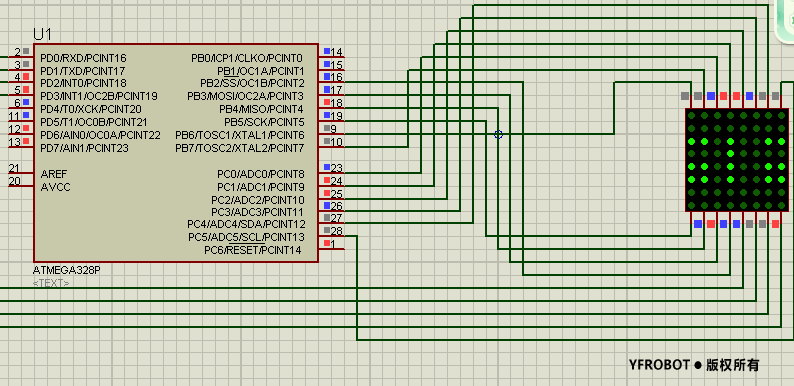Click pin label PB3/MOSI/OC2A/PCINT3
This screenshot has height=386, width=794.
pos(246,96)
